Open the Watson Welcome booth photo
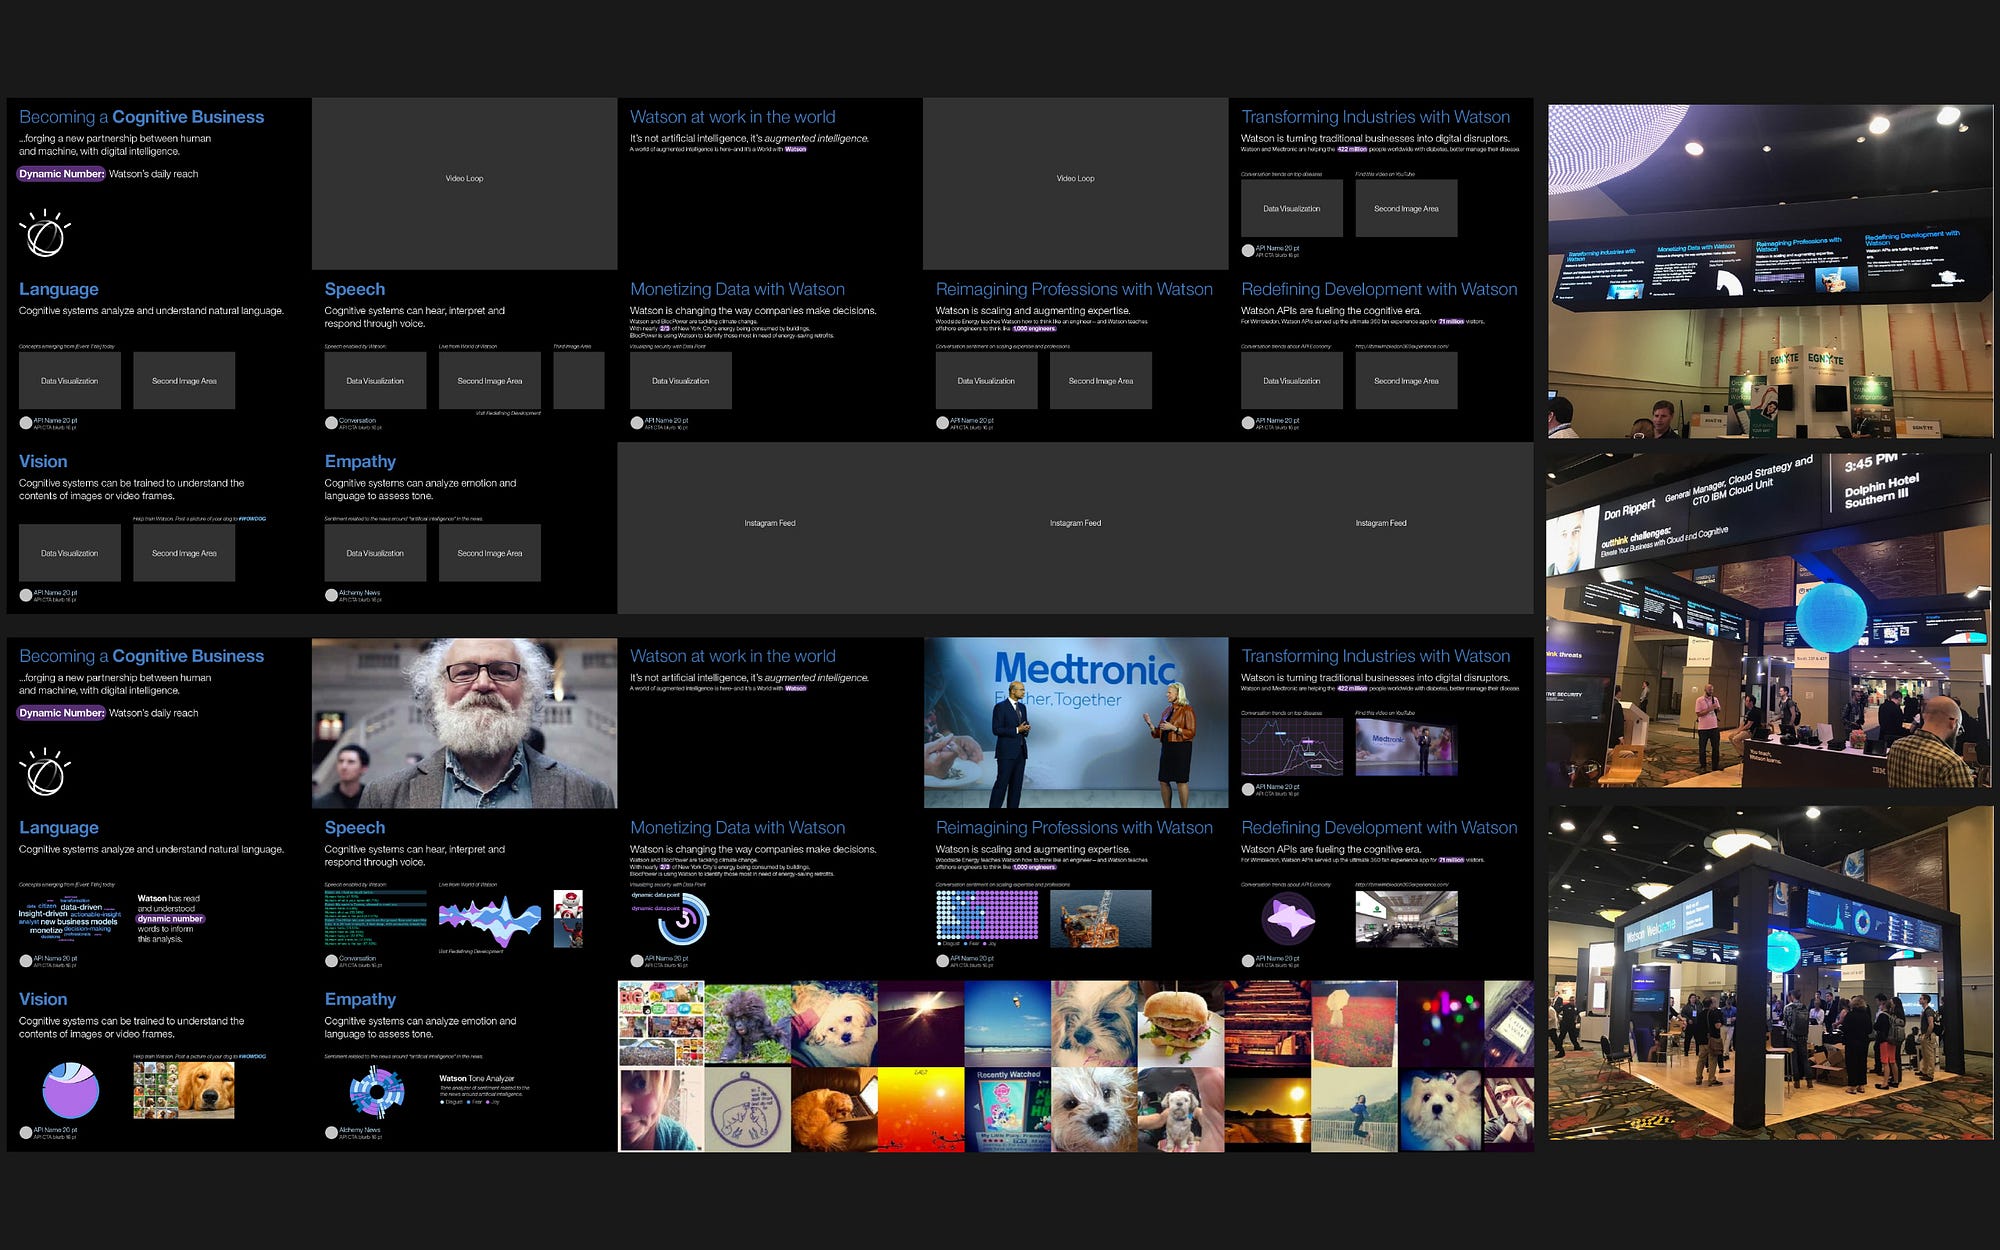Screen dimensions: 2000x1250 click(x=1770, y=973)
